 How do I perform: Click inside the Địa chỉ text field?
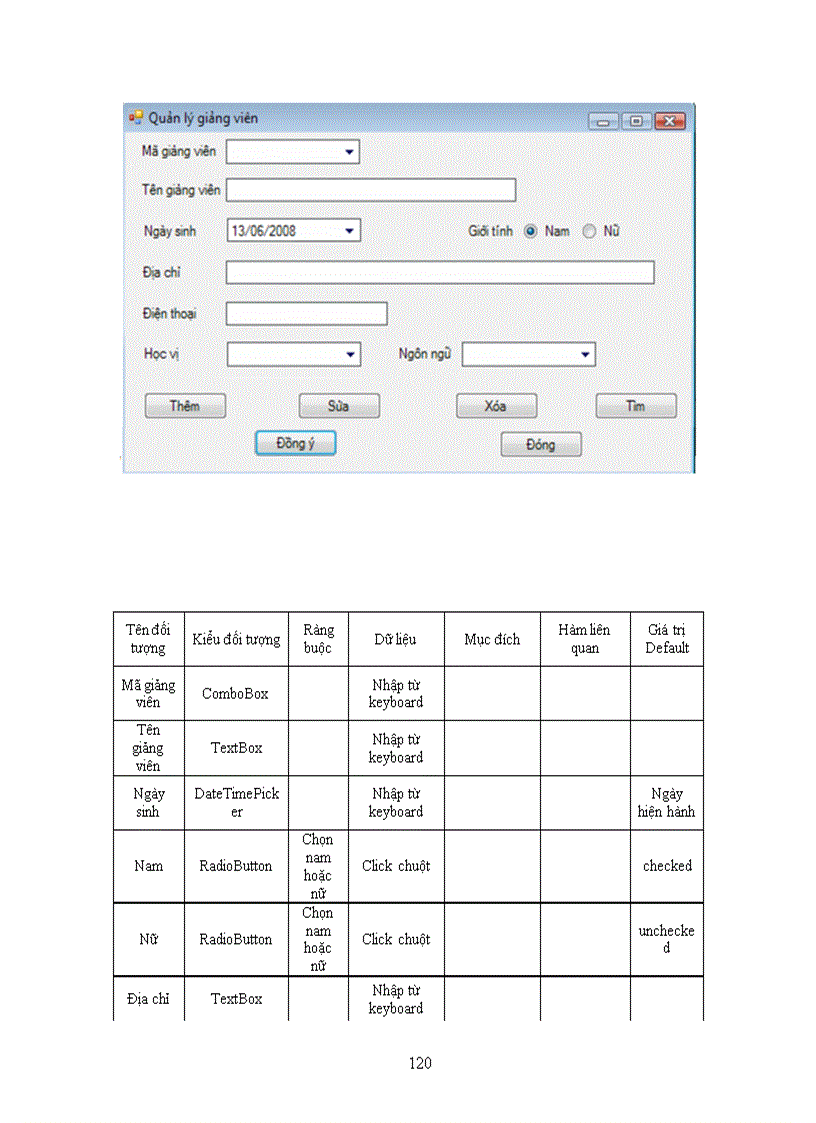[440, 272]
